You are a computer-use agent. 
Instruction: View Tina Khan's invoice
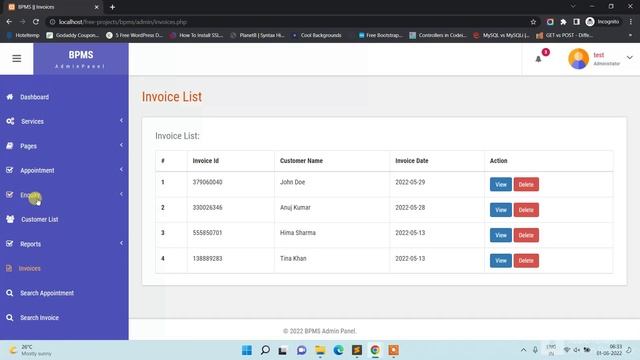[x=501, y=260]
